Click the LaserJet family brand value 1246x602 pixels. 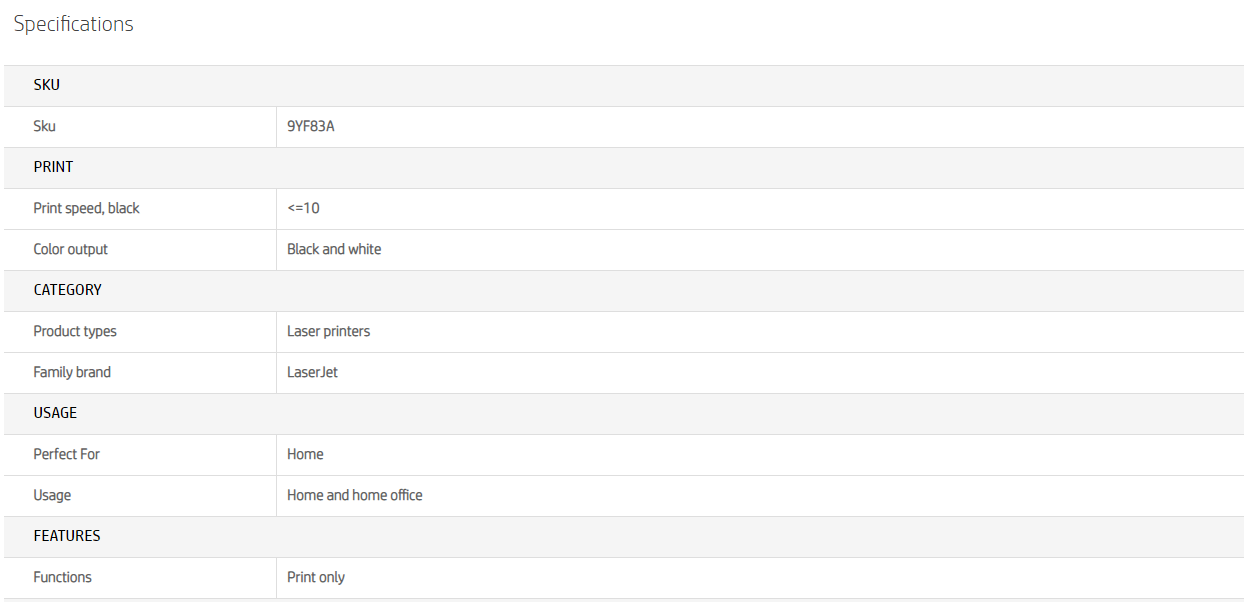coord(312,372)
